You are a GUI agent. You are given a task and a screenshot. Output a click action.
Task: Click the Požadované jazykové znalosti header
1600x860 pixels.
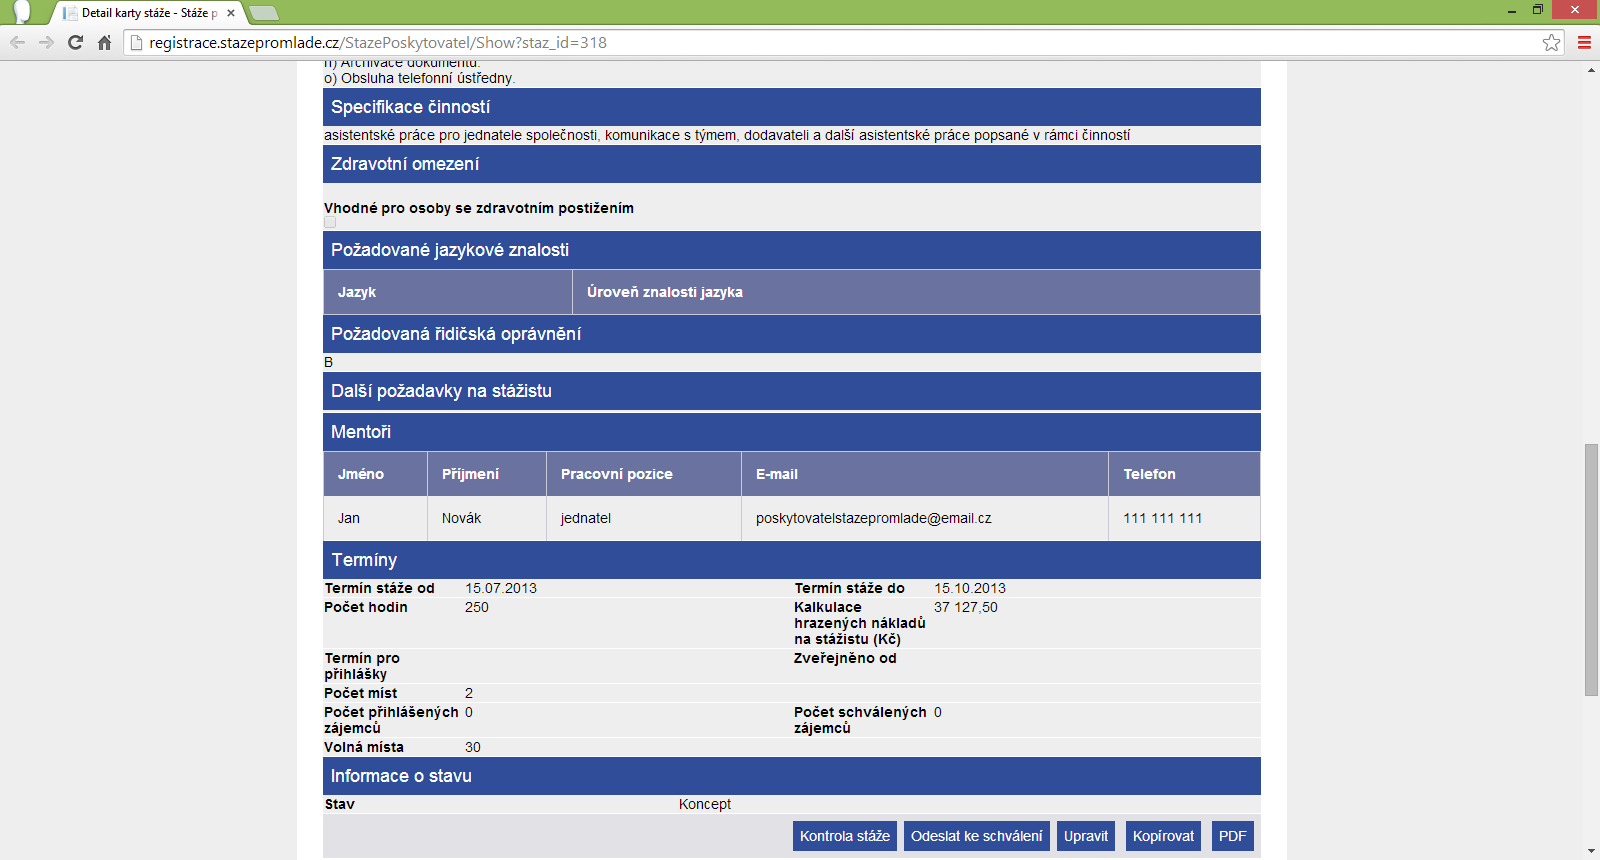(x=792, y=250)
